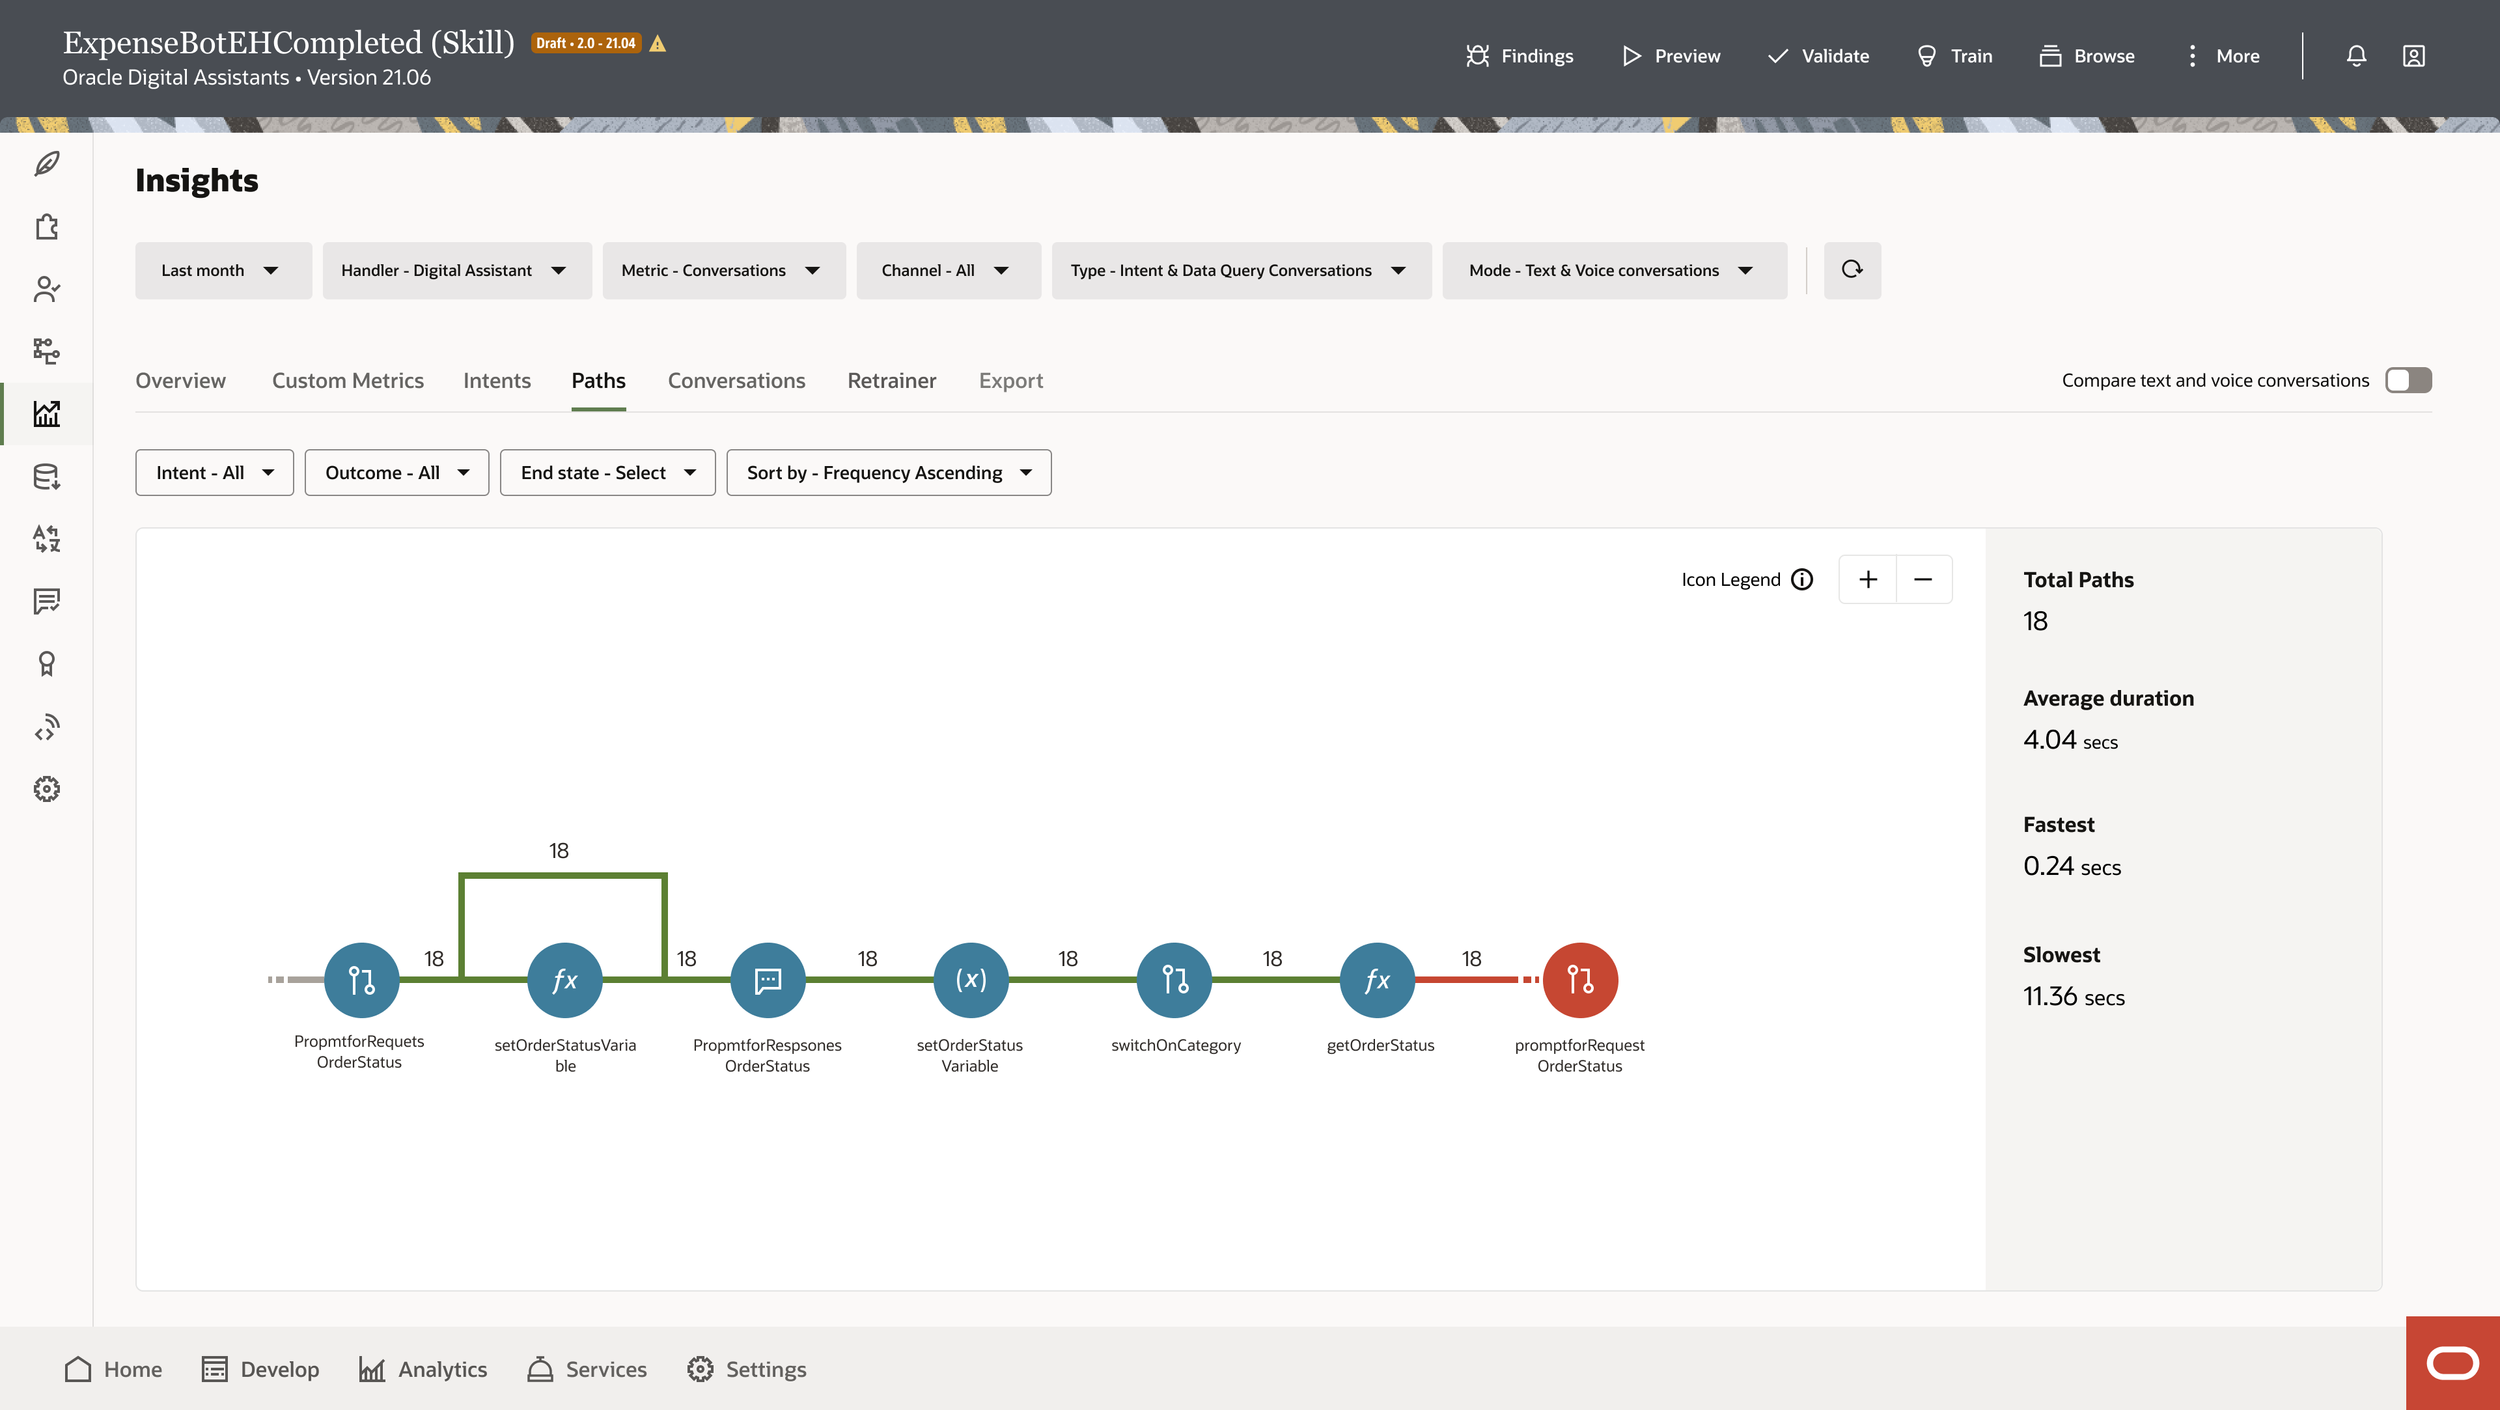The image size is (2500, 1410).
Task: Open the user profile icon
Action: (2413, 56)
